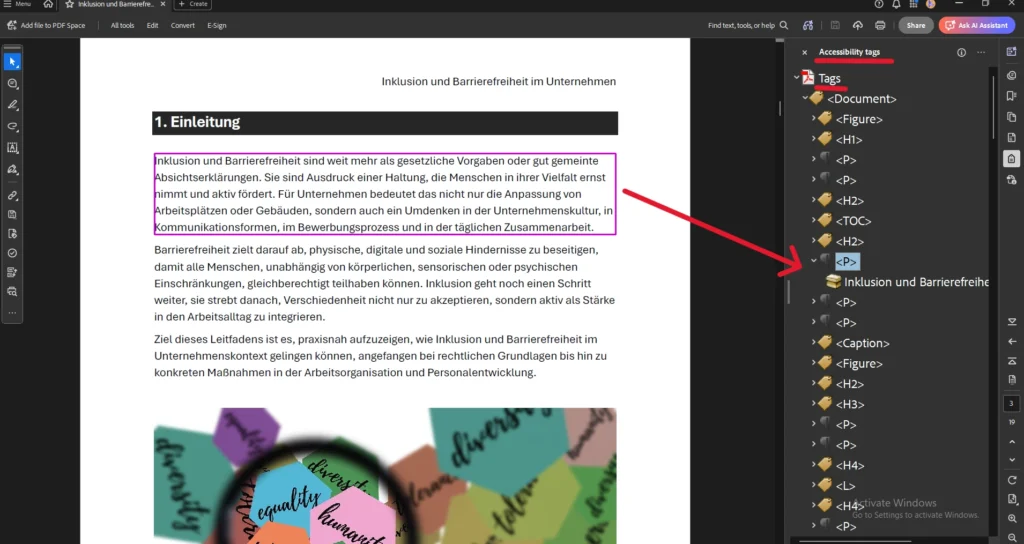Viewport: 1024px width, 544px height.
Task: Expand the <H3> tag node
Action: (x=814, y=404)
